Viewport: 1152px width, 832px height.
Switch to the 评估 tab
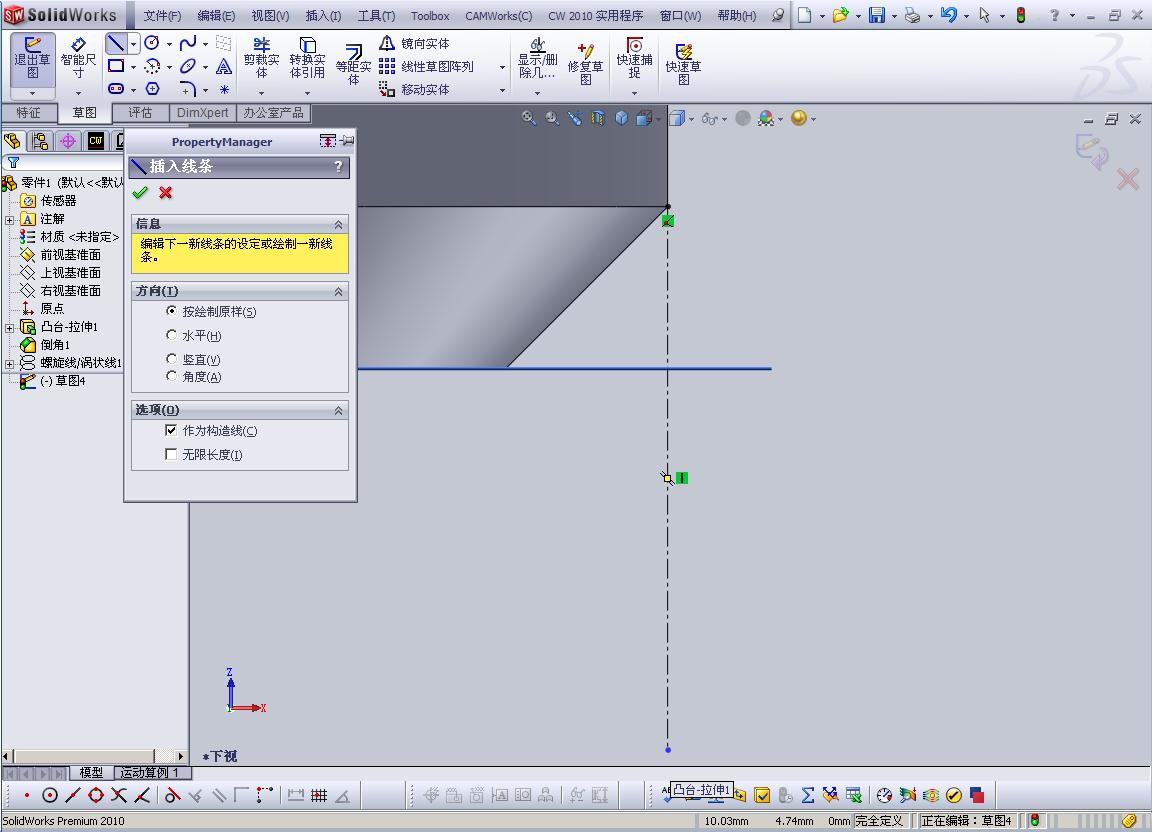pos(140,112)
